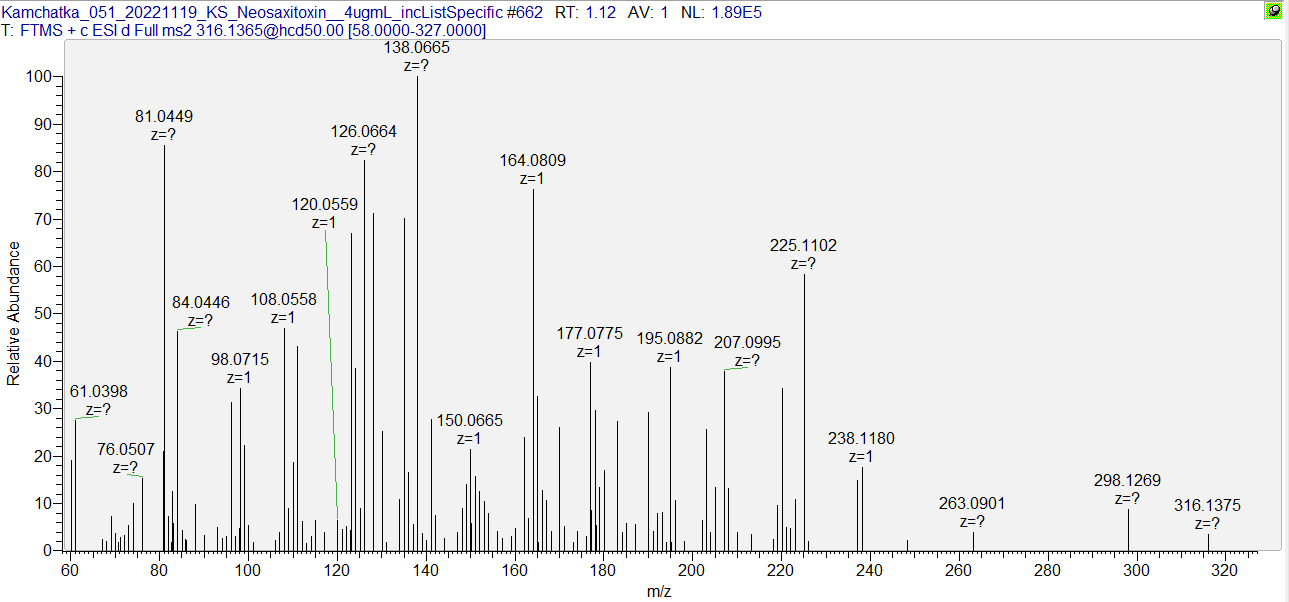Click the peak label 225.1102
This screenshot has width=1289, height=602.
tap(803, 245)
